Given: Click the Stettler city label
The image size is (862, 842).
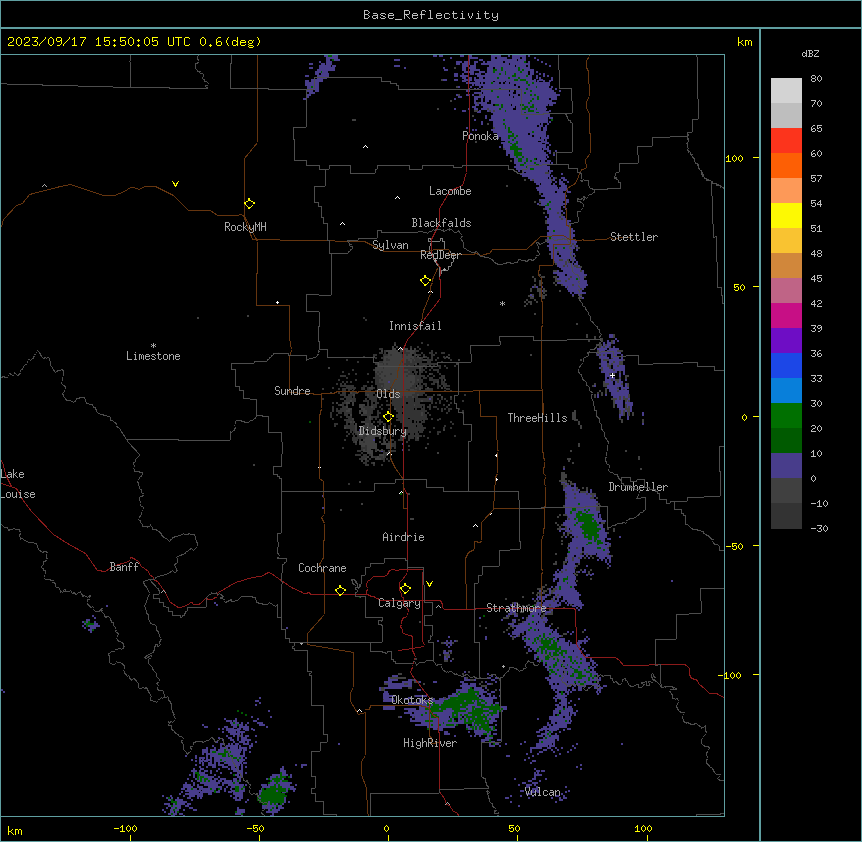Looking at the screenshot, I should click(x=634, y=237).
